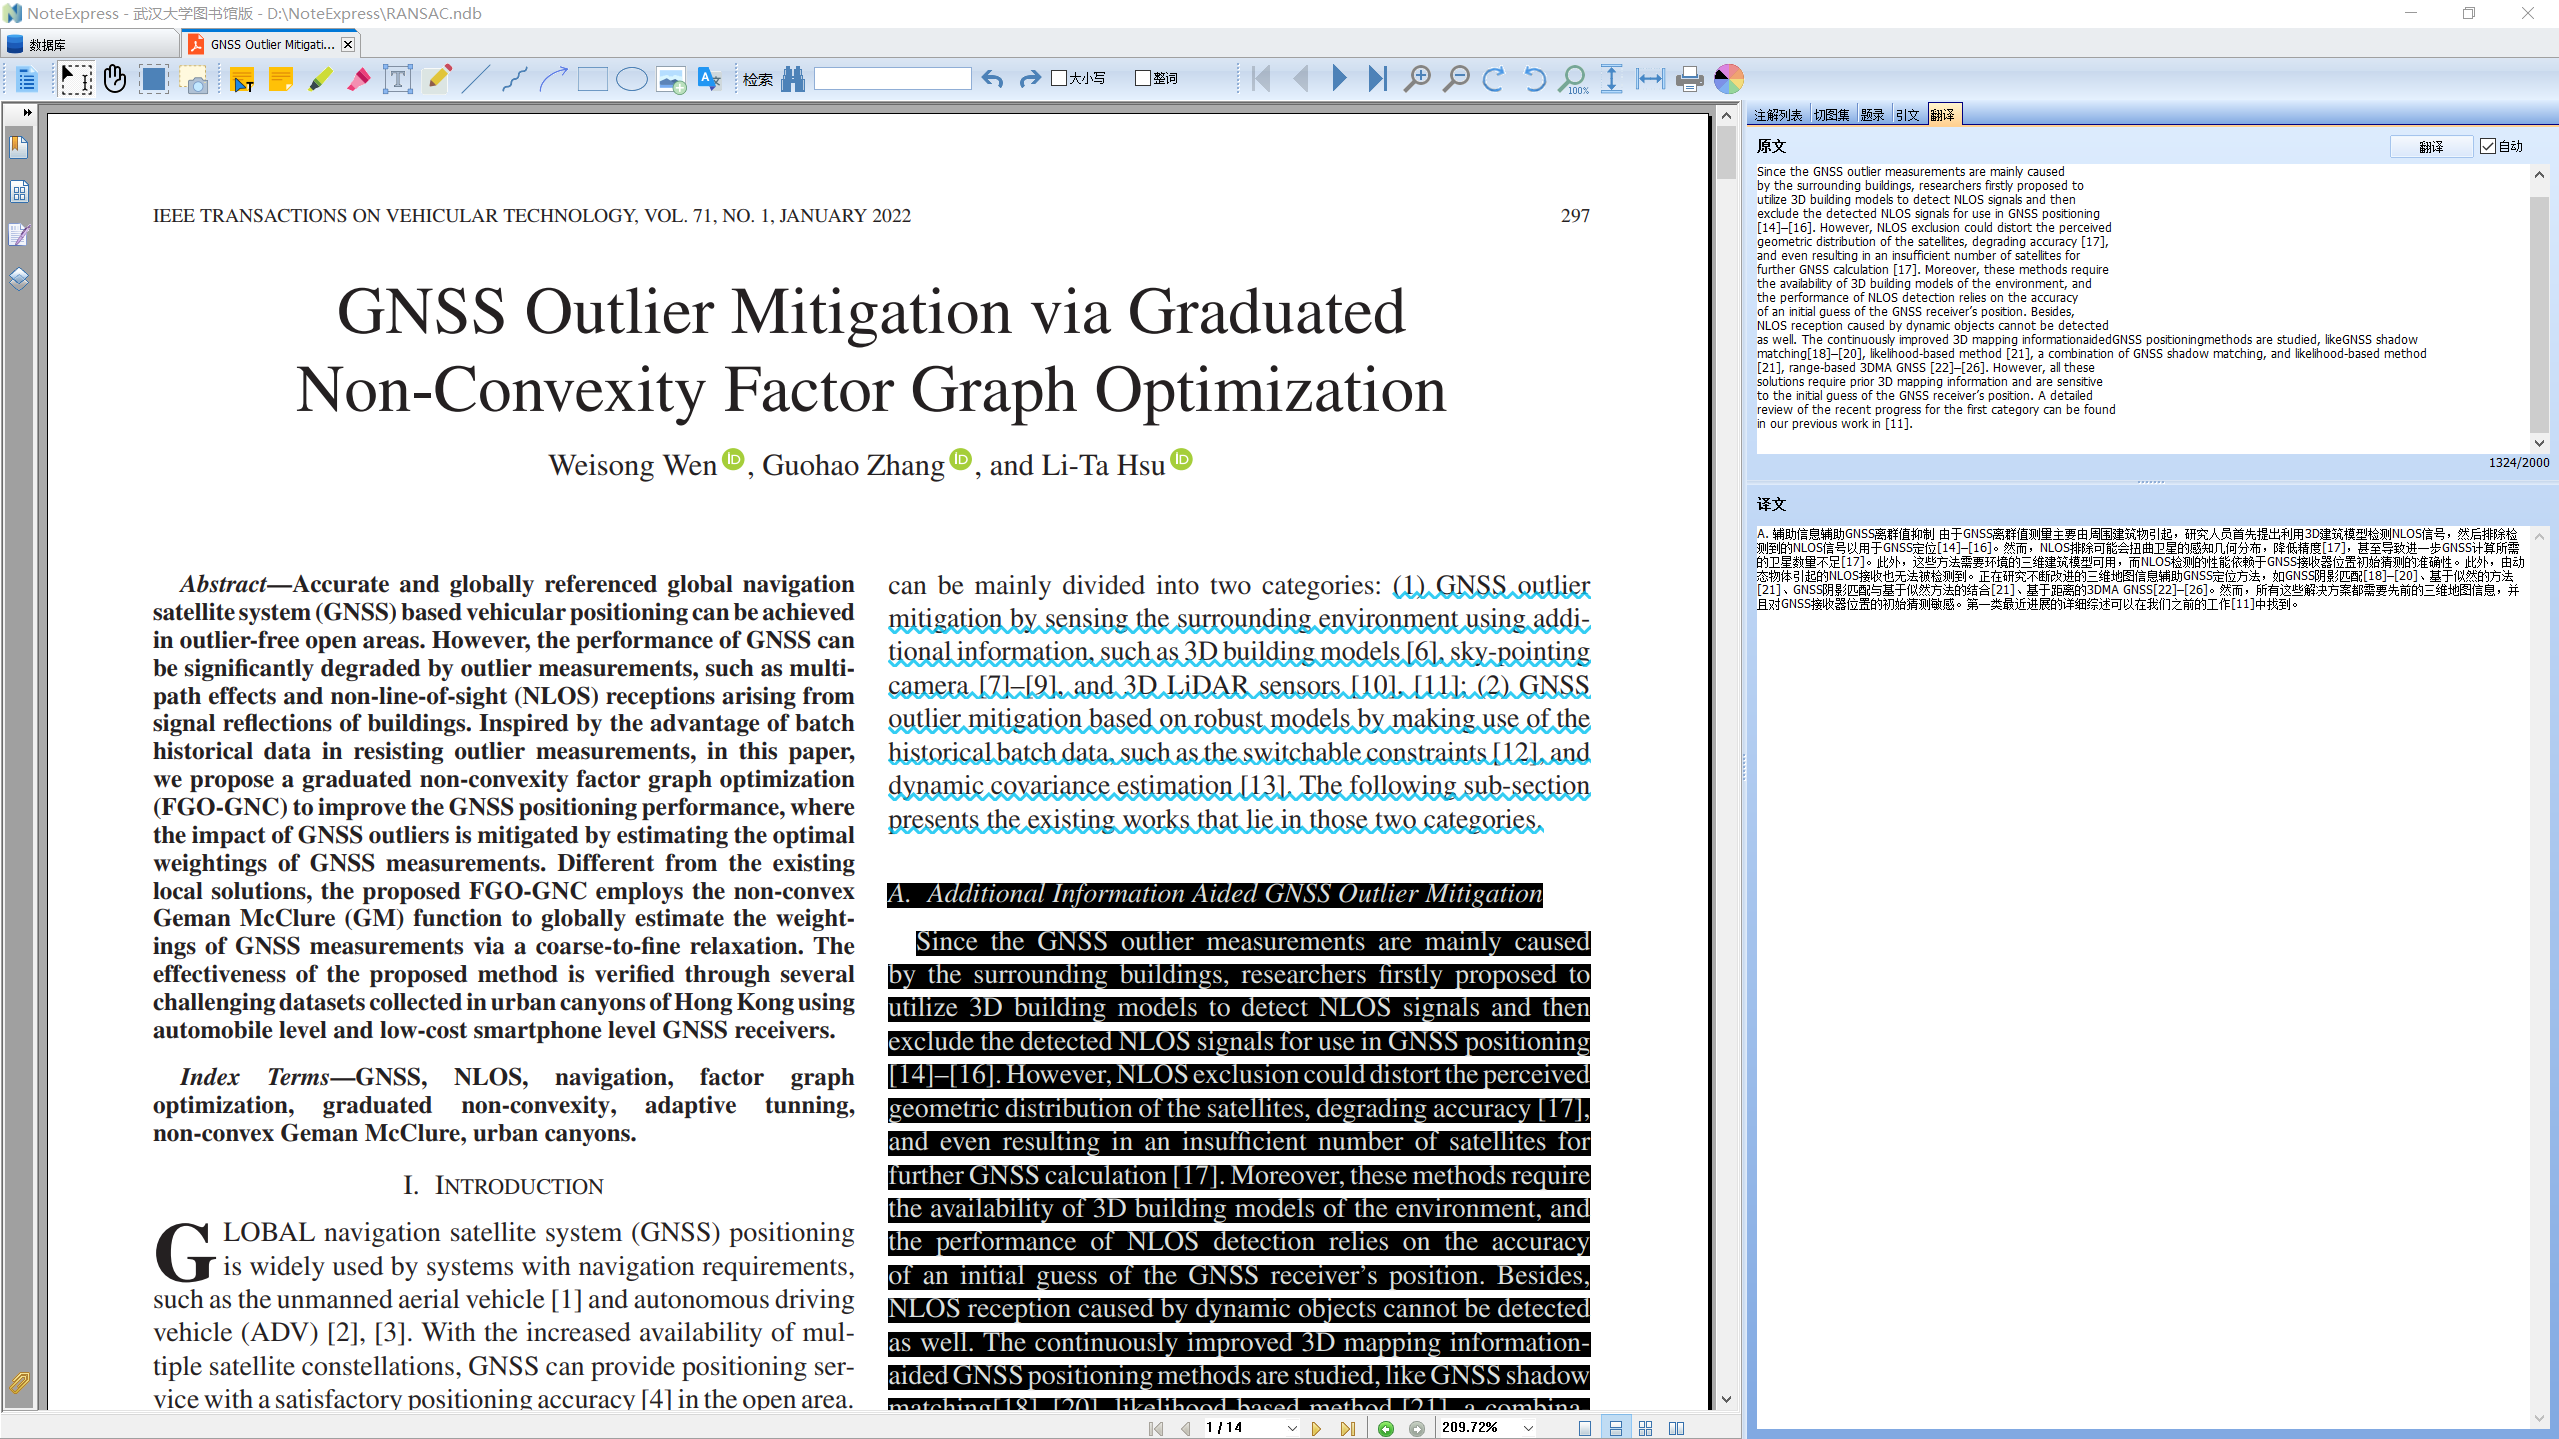
Task: Expand the left sidebar panel arrow
Action: point(27,112)
